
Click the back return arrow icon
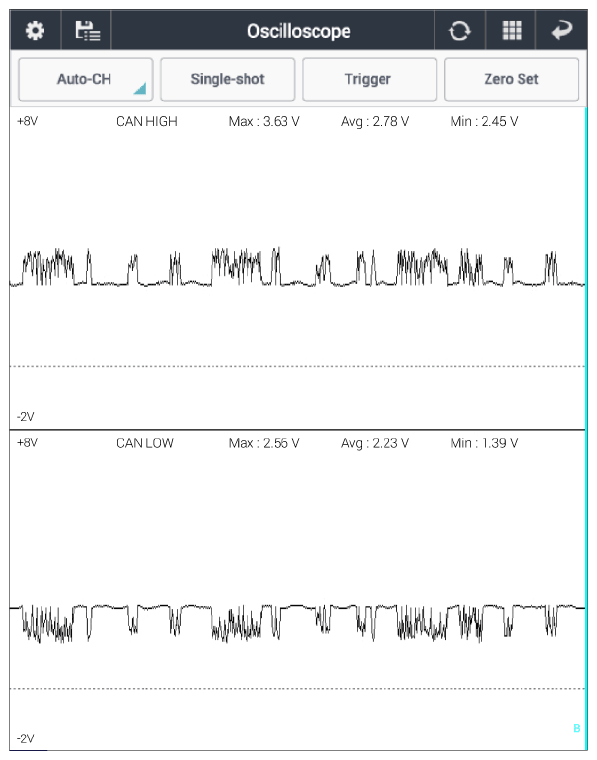coord(562,31)
